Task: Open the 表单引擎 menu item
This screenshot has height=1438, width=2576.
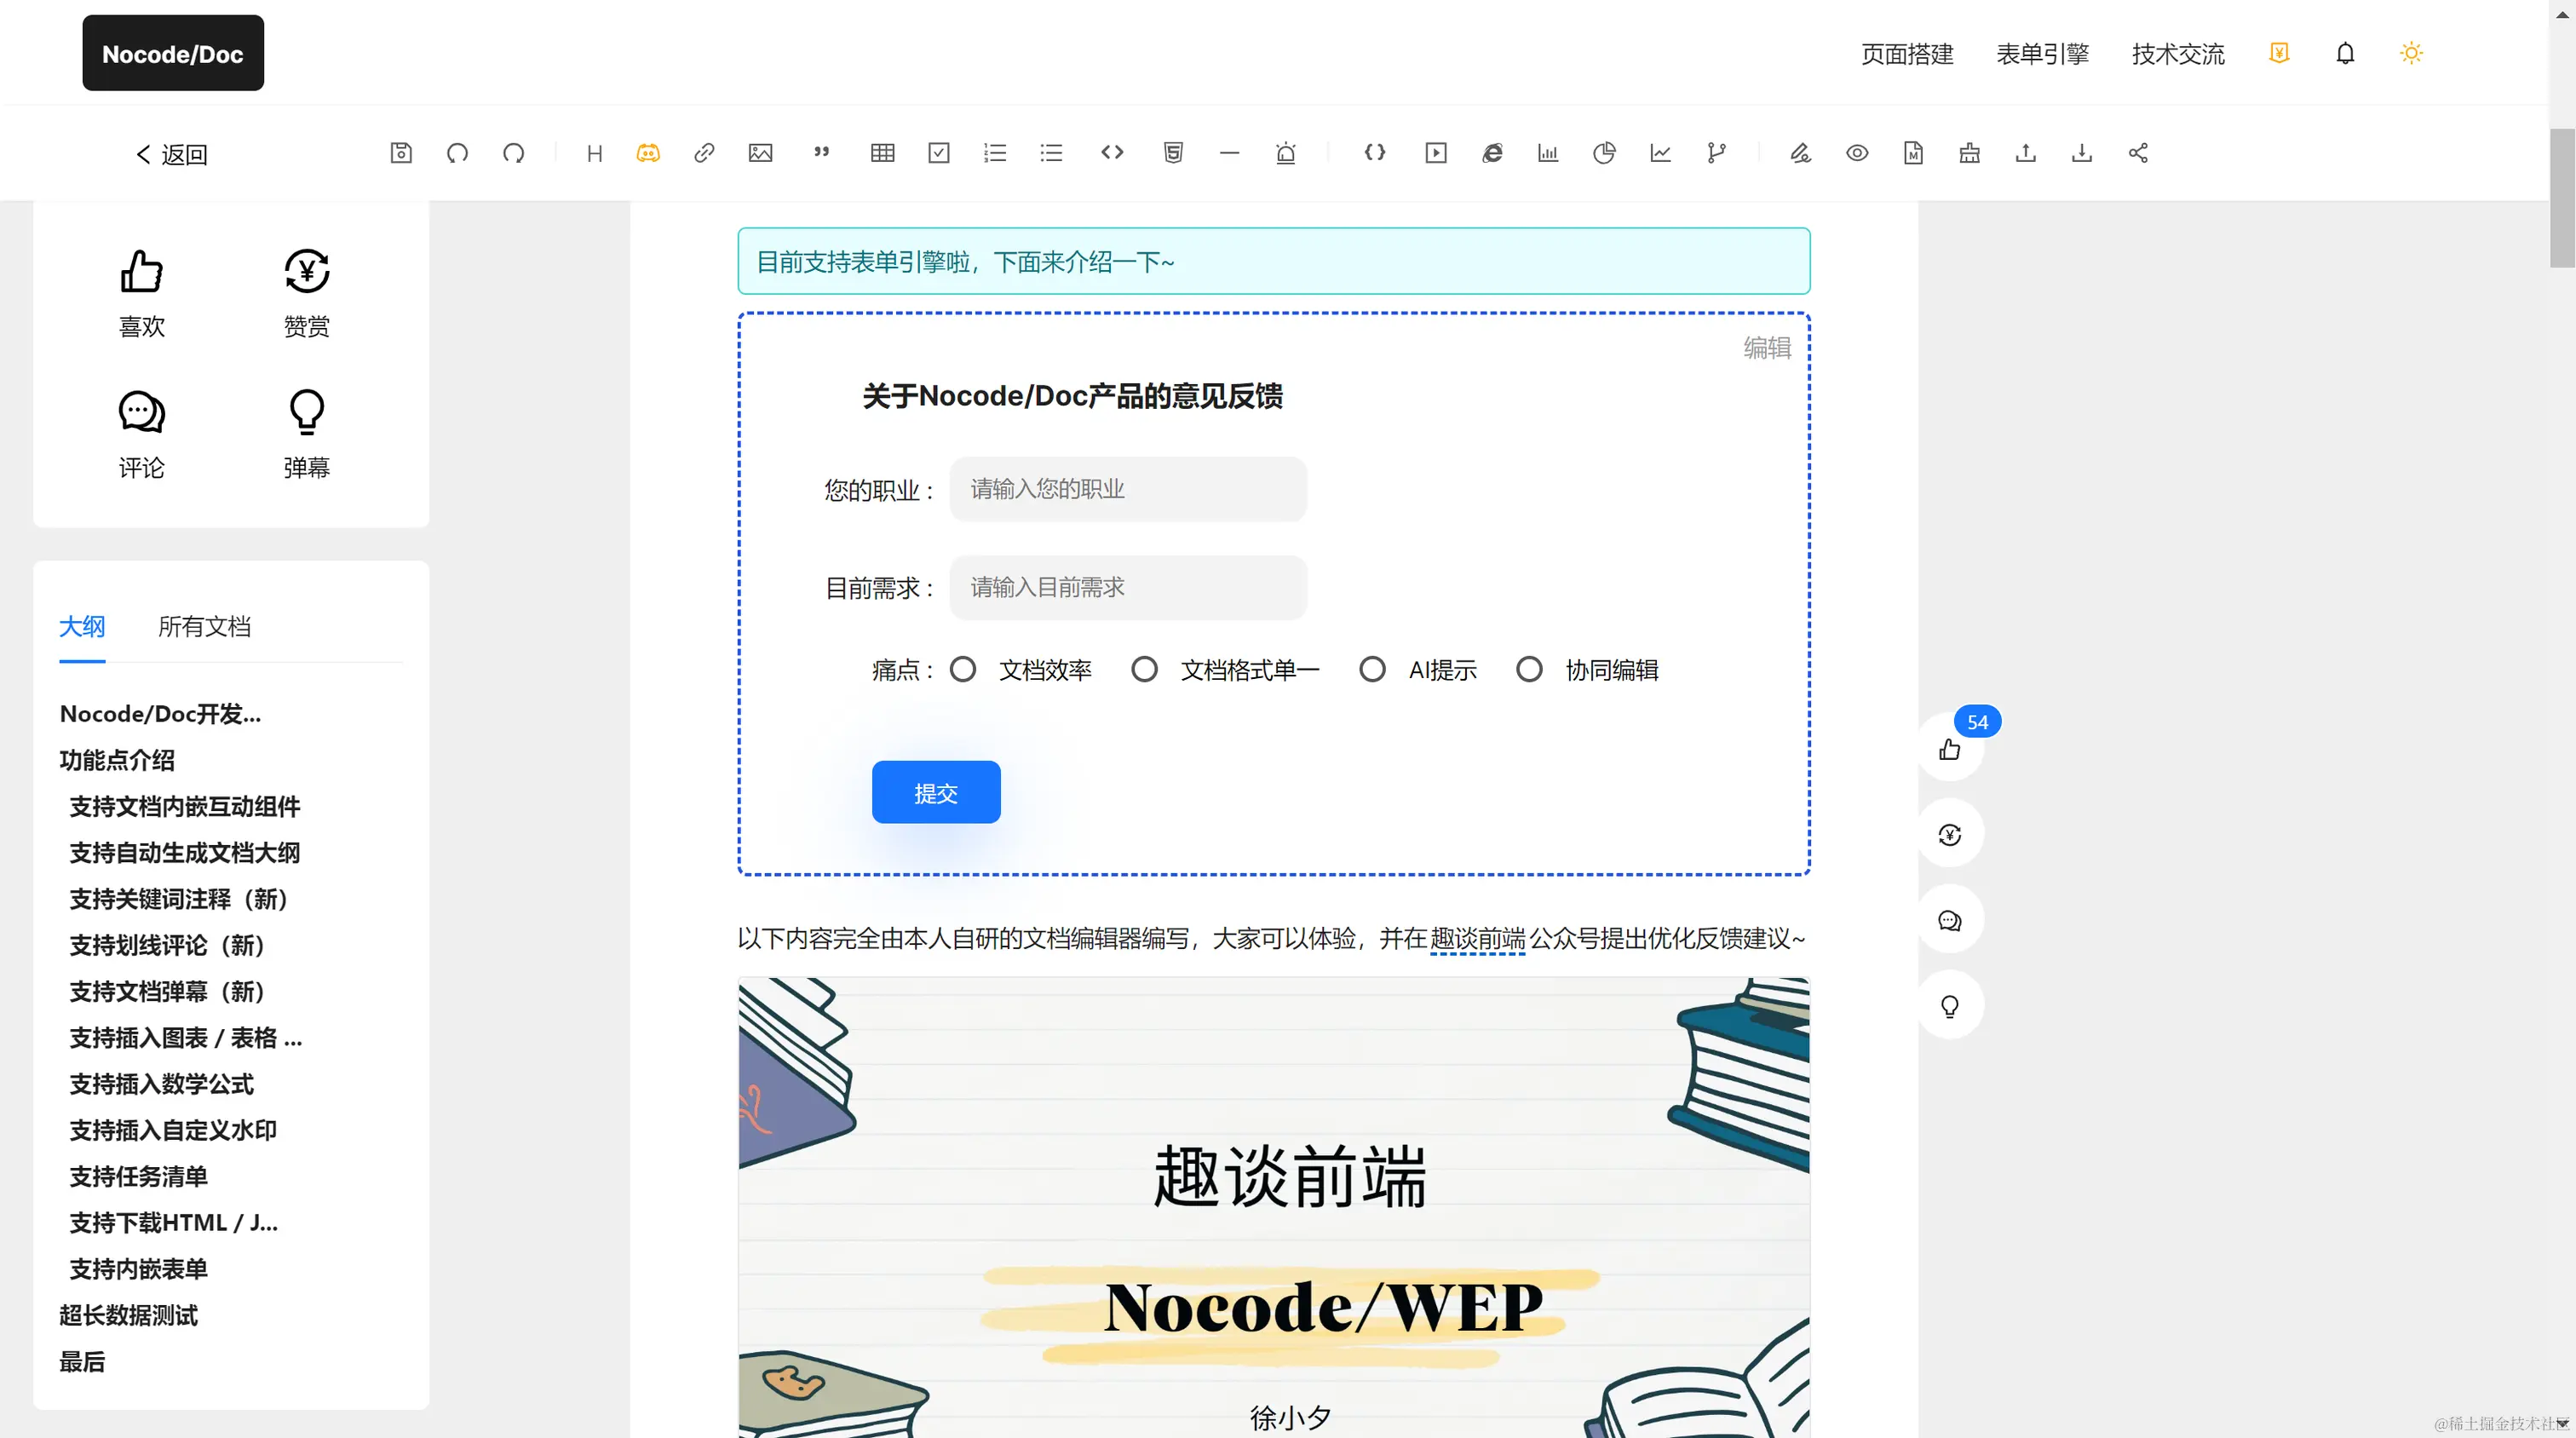Action: 2042,54
